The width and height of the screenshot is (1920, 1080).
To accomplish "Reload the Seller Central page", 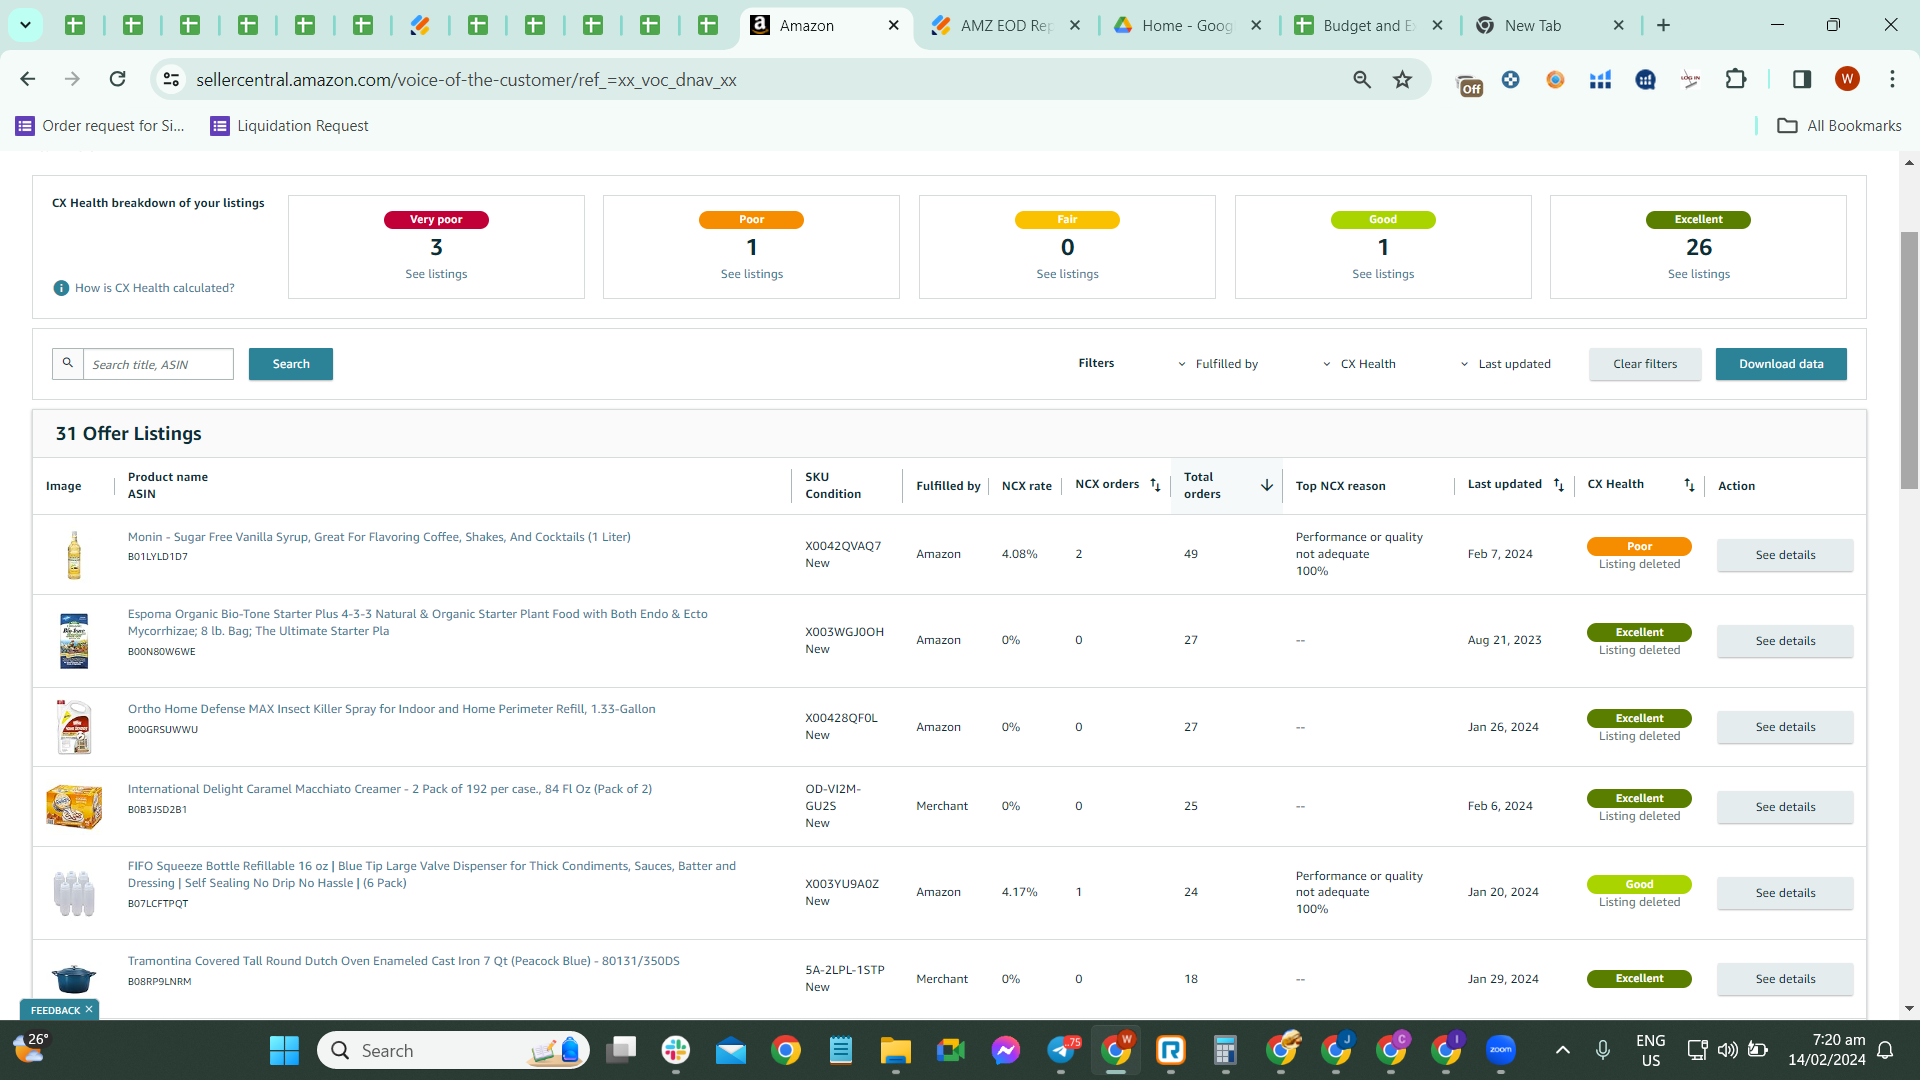I will pos(117,79).
